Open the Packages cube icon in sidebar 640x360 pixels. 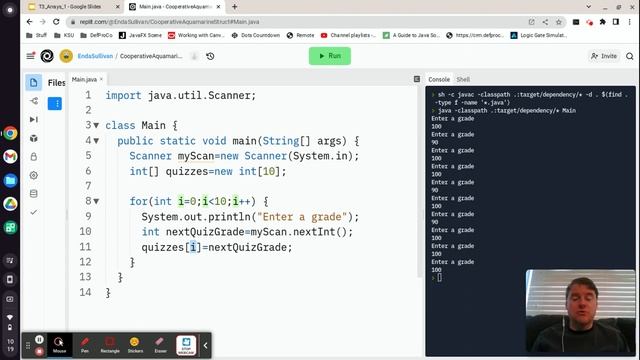pos(34,138)
